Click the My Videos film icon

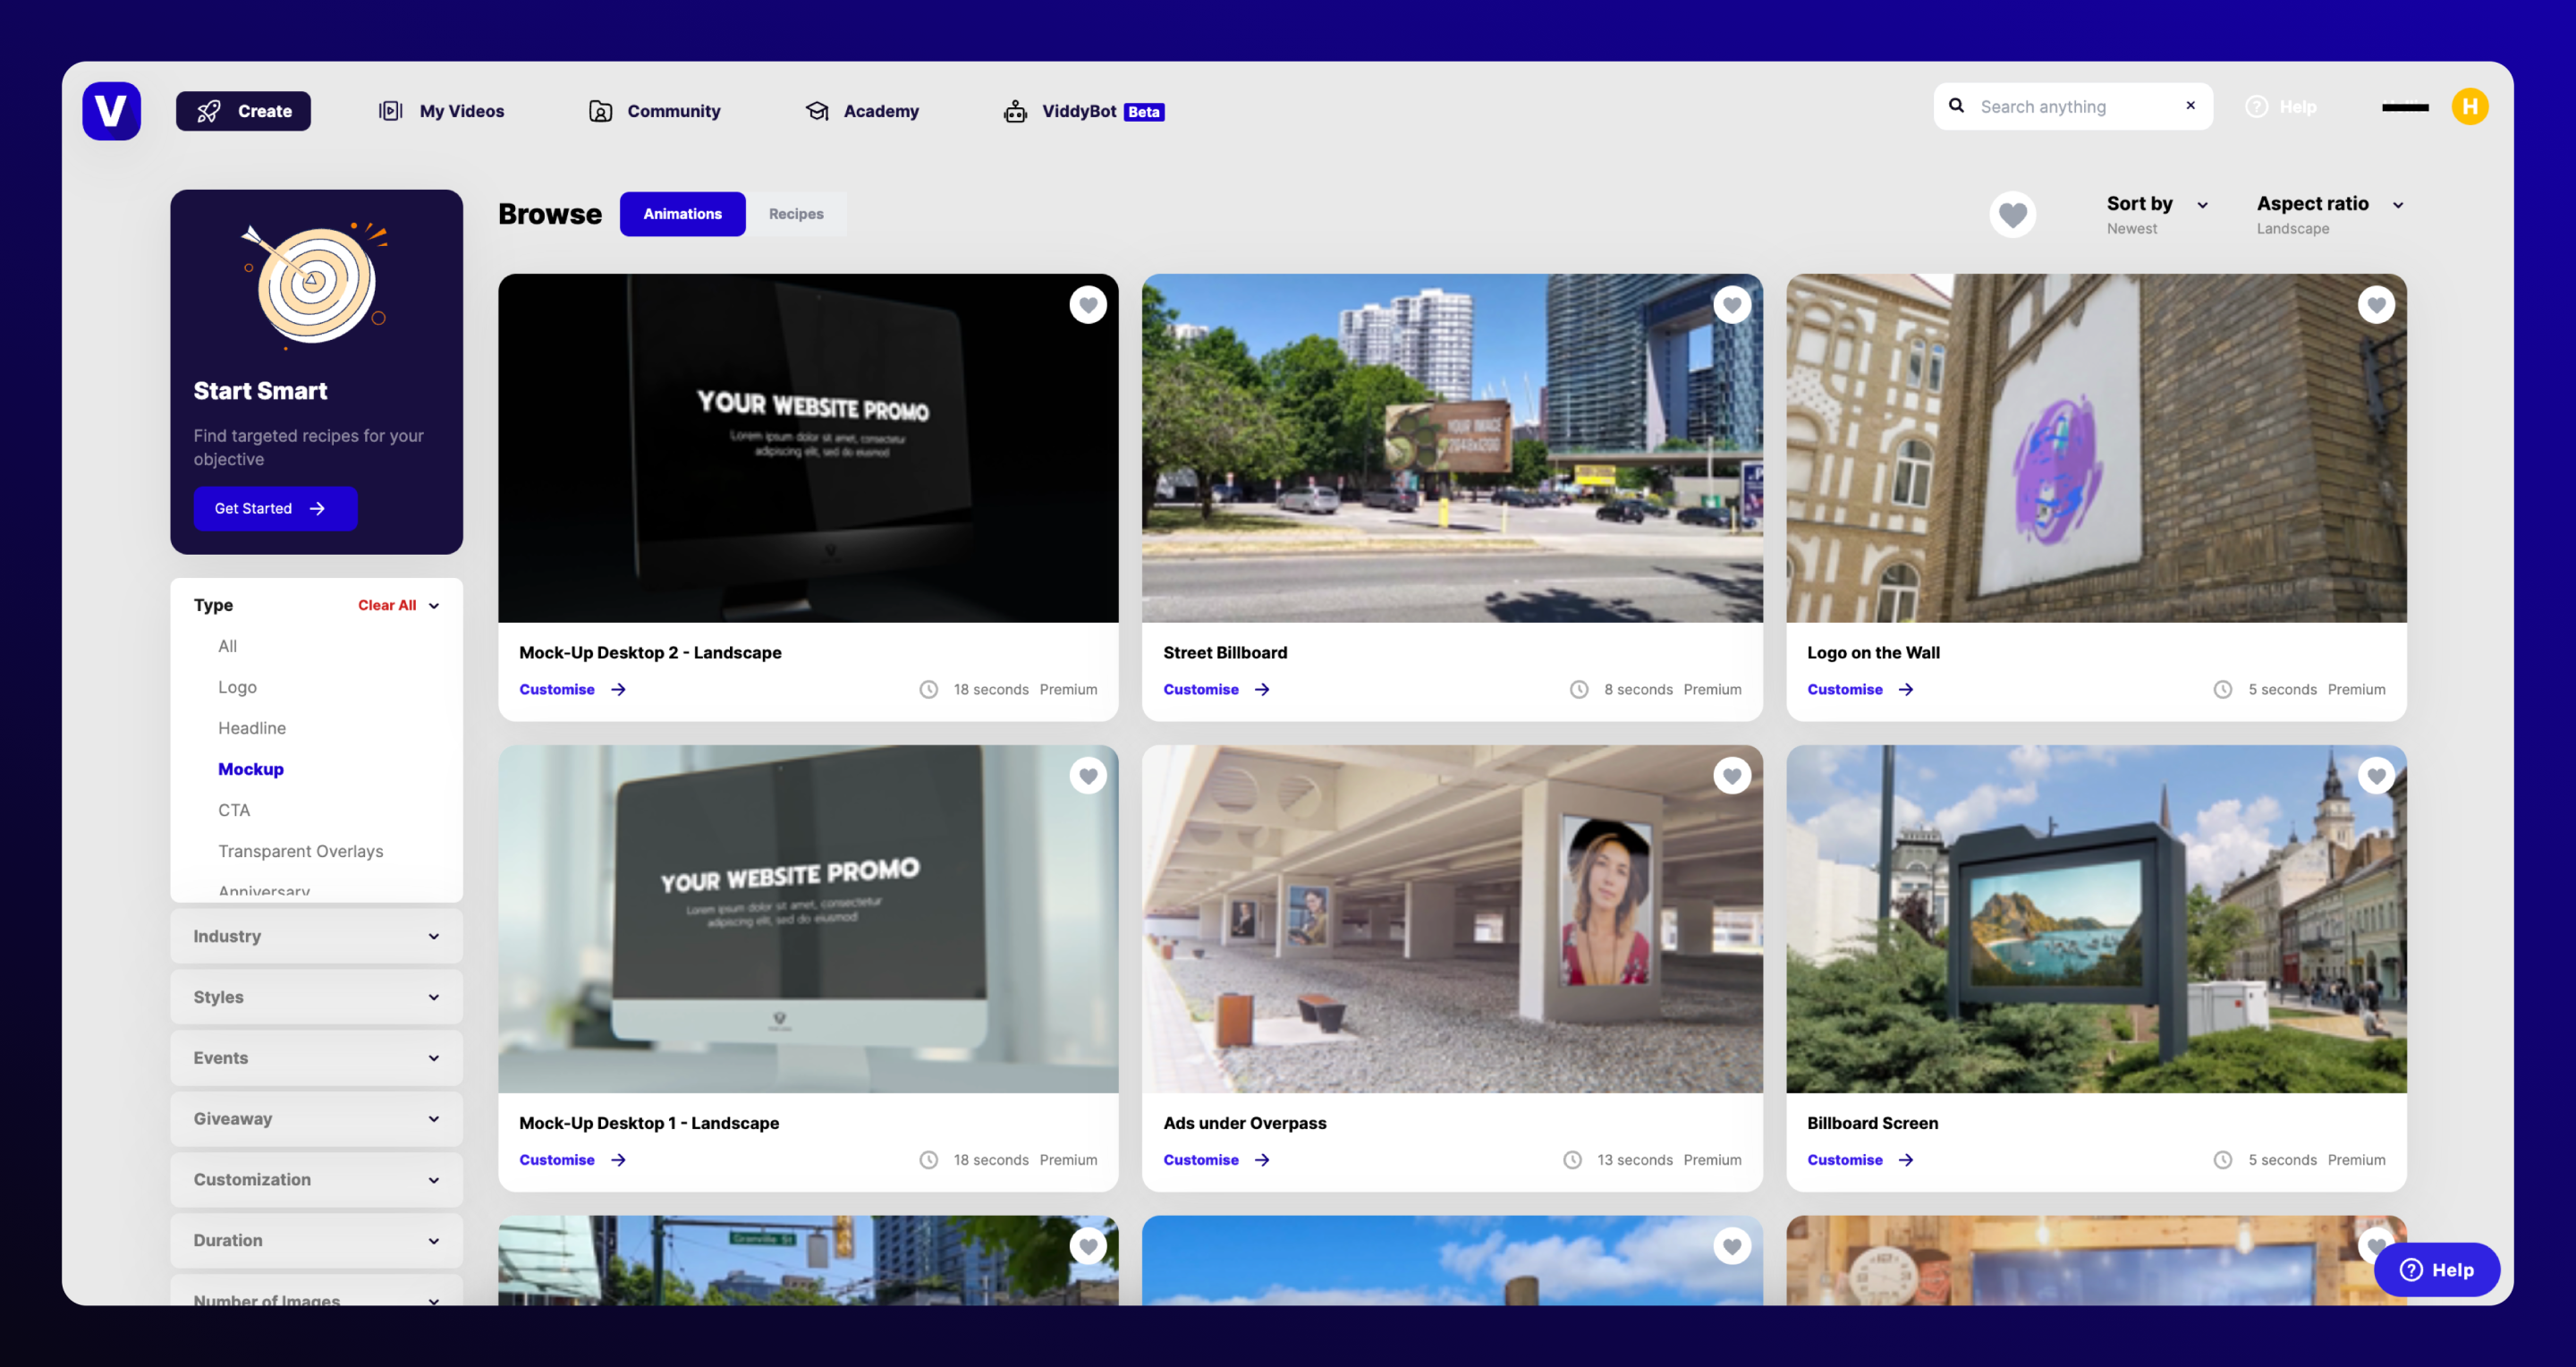click(x=391, y=111)
